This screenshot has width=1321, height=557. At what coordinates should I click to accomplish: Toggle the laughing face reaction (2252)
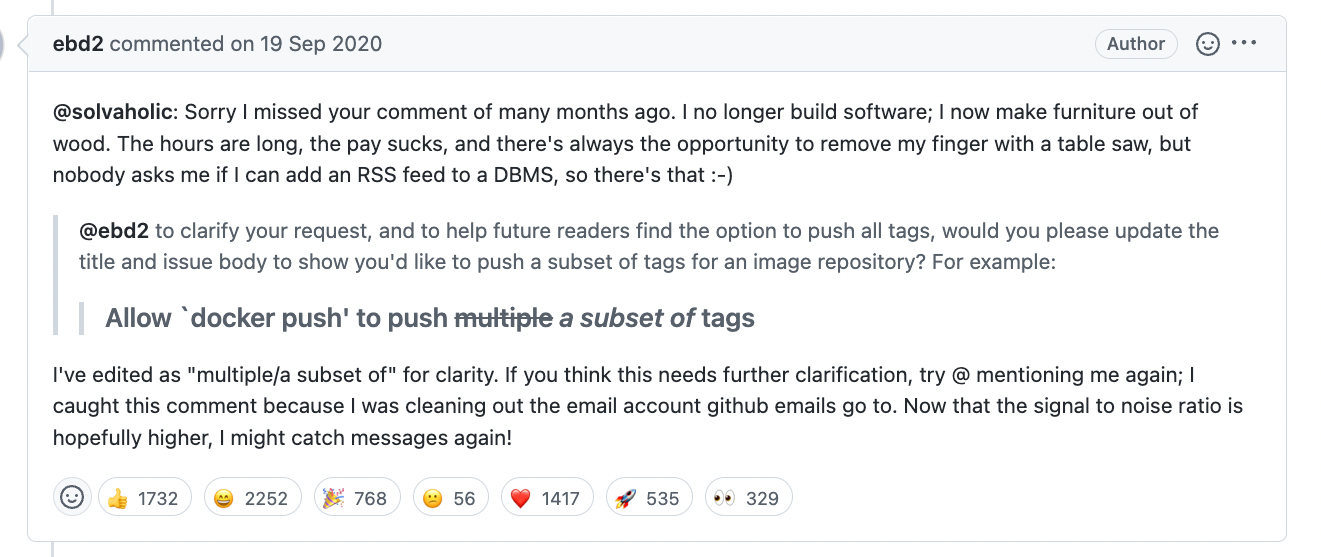[x=252, y=498]
